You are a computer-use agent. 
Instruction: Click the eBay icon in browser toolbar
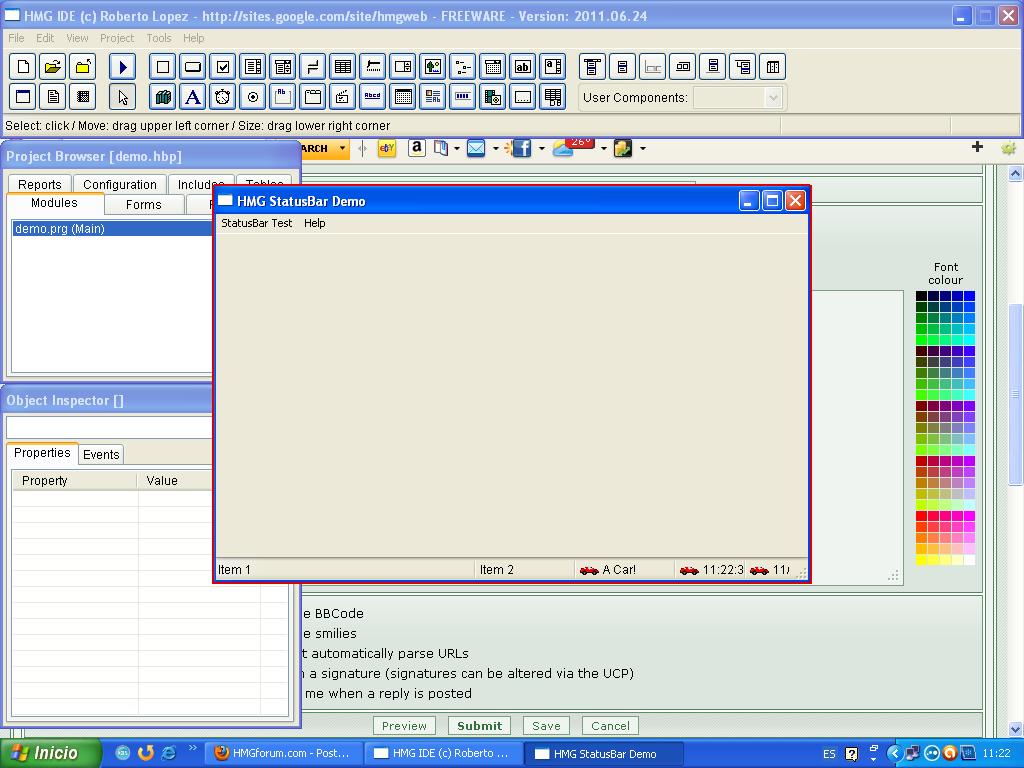[x=387, y=148]
